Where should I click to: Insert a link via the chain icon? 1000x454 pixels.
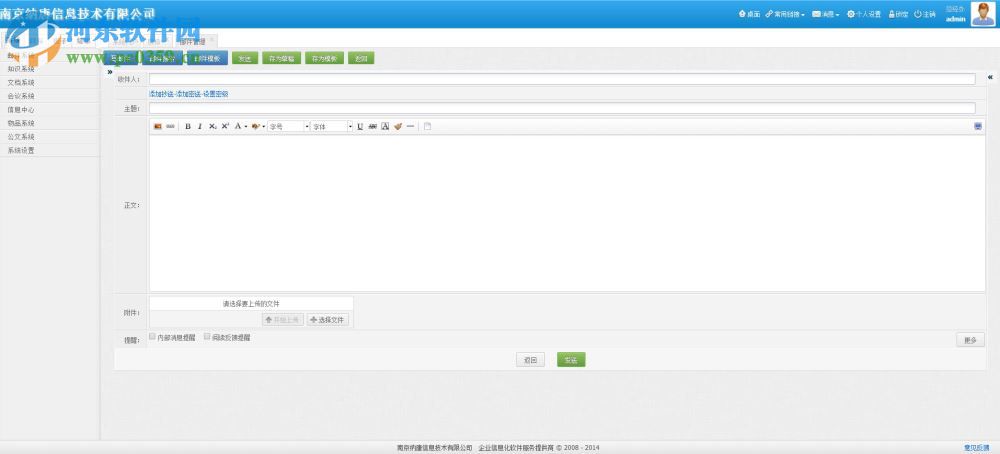(x=170, y=127)
